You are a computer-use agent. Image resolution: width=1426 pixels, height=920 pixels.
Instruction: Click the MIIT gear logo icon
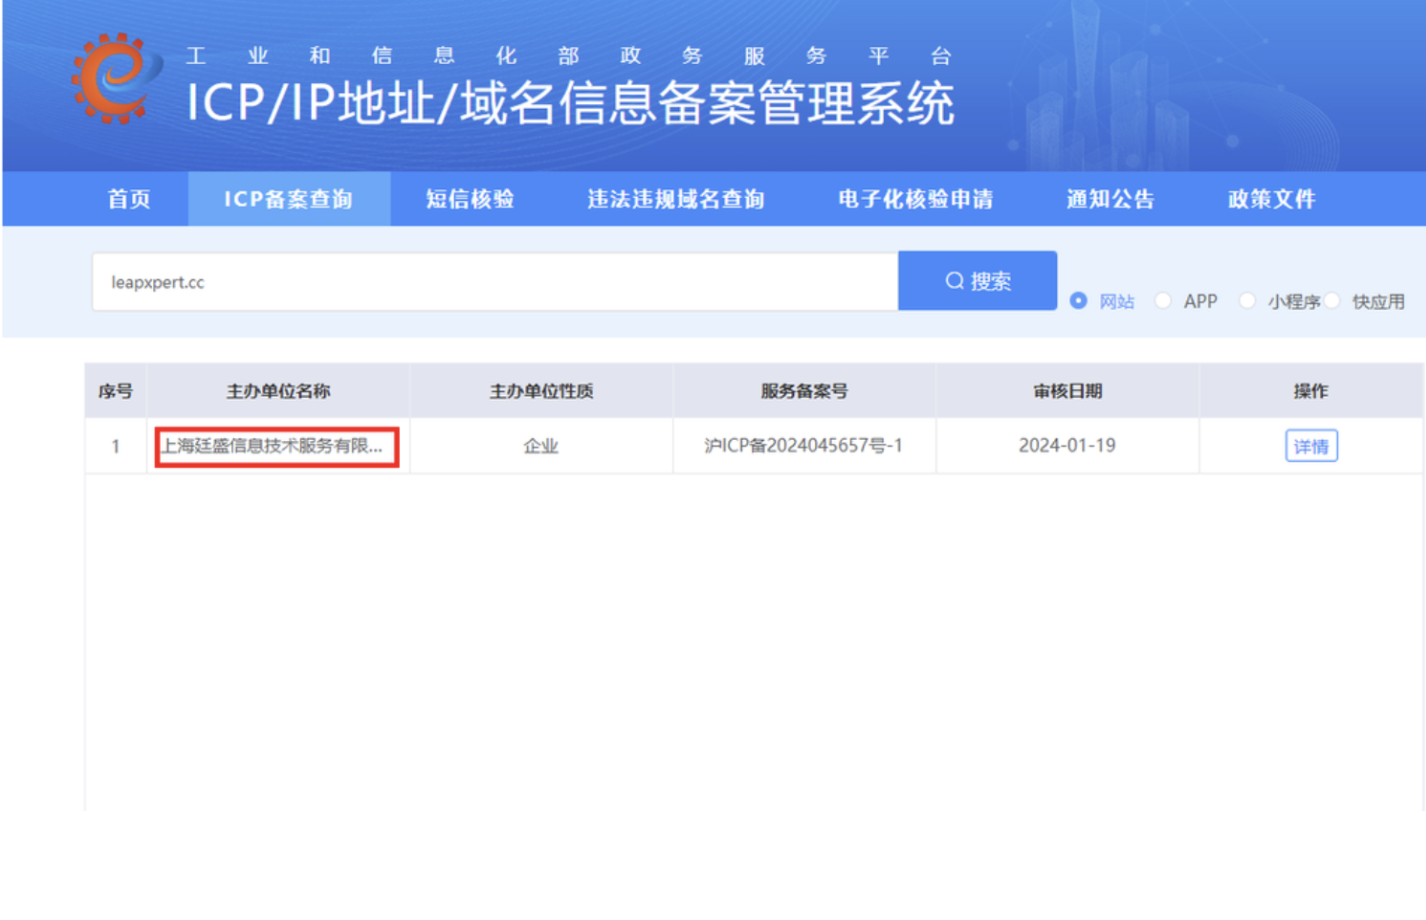[116, 78]
